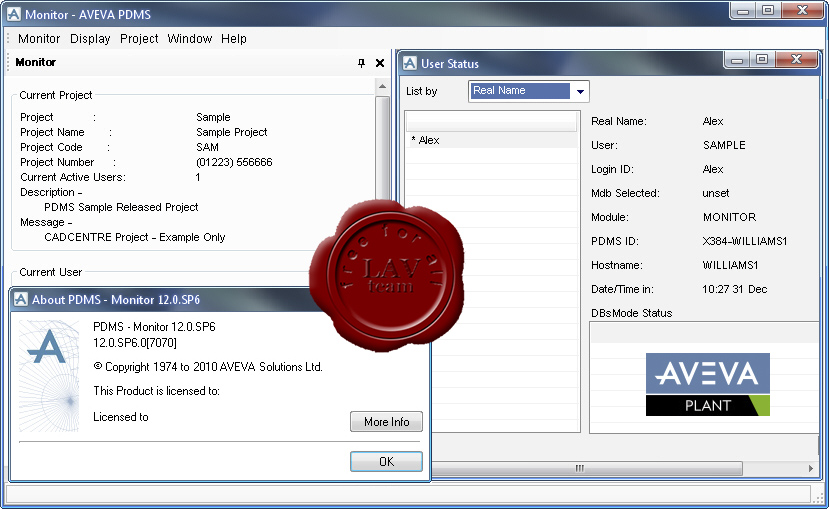The height and width of the screenshot is (509, 829).
Task: Click the PDMS ID value X384-WILLIAMS1
Action: click(x=744, y=241)
